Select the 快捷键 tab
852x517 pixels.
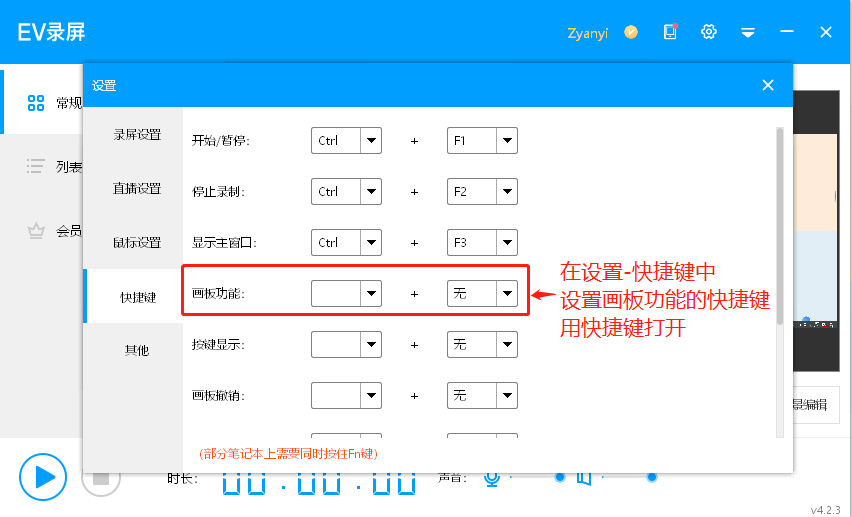(x=133, y=296)
